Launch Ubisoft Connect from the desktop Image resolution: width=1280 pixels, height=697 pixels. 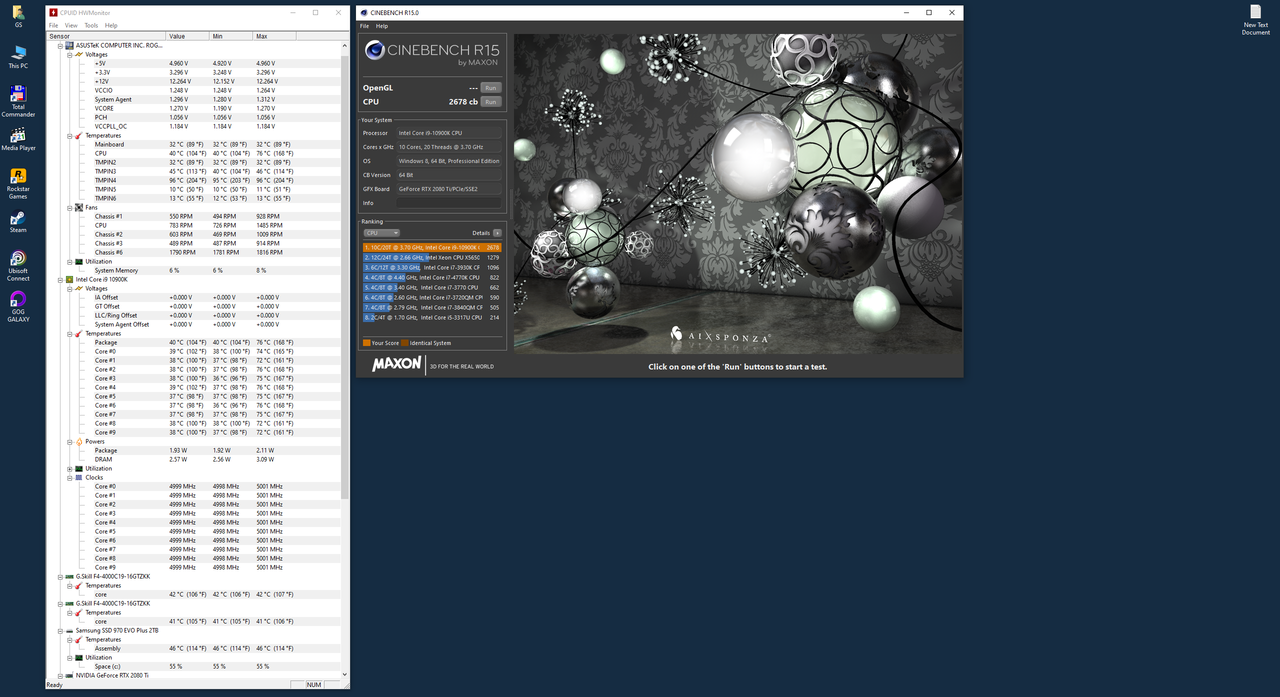(18, 265)
